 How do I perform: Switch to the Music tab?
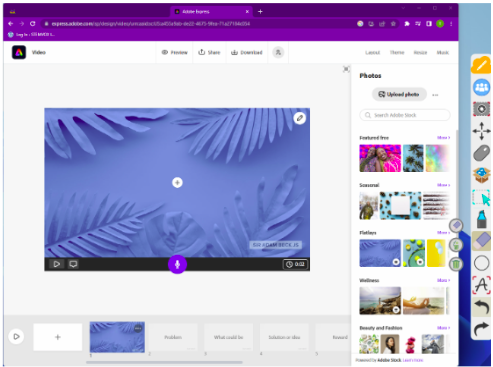(443, 52)
